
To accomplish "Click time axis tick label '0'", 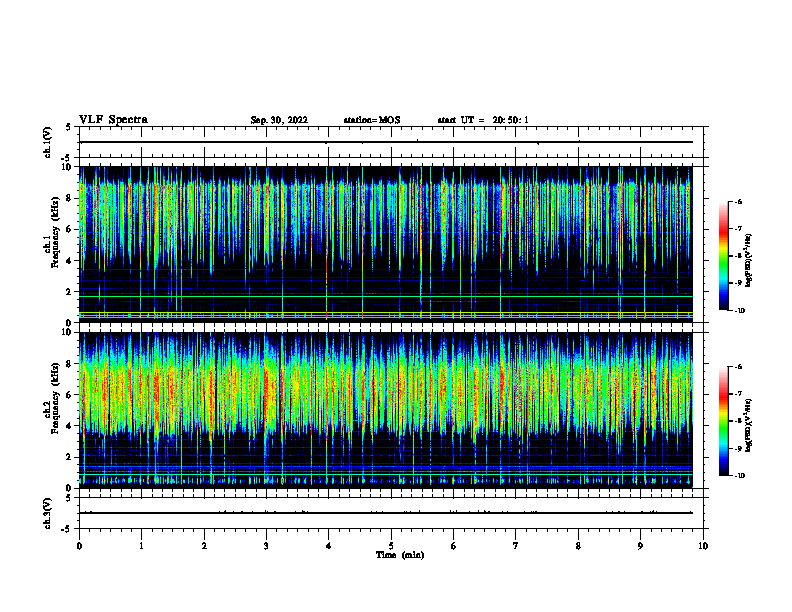I will [x=79, y=546].
